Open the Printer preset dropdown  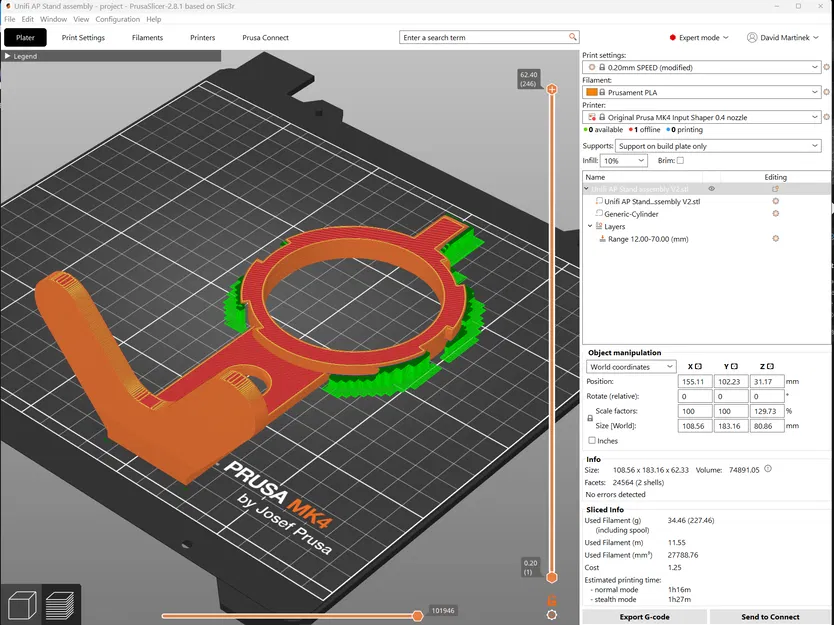tap(814, 117)
